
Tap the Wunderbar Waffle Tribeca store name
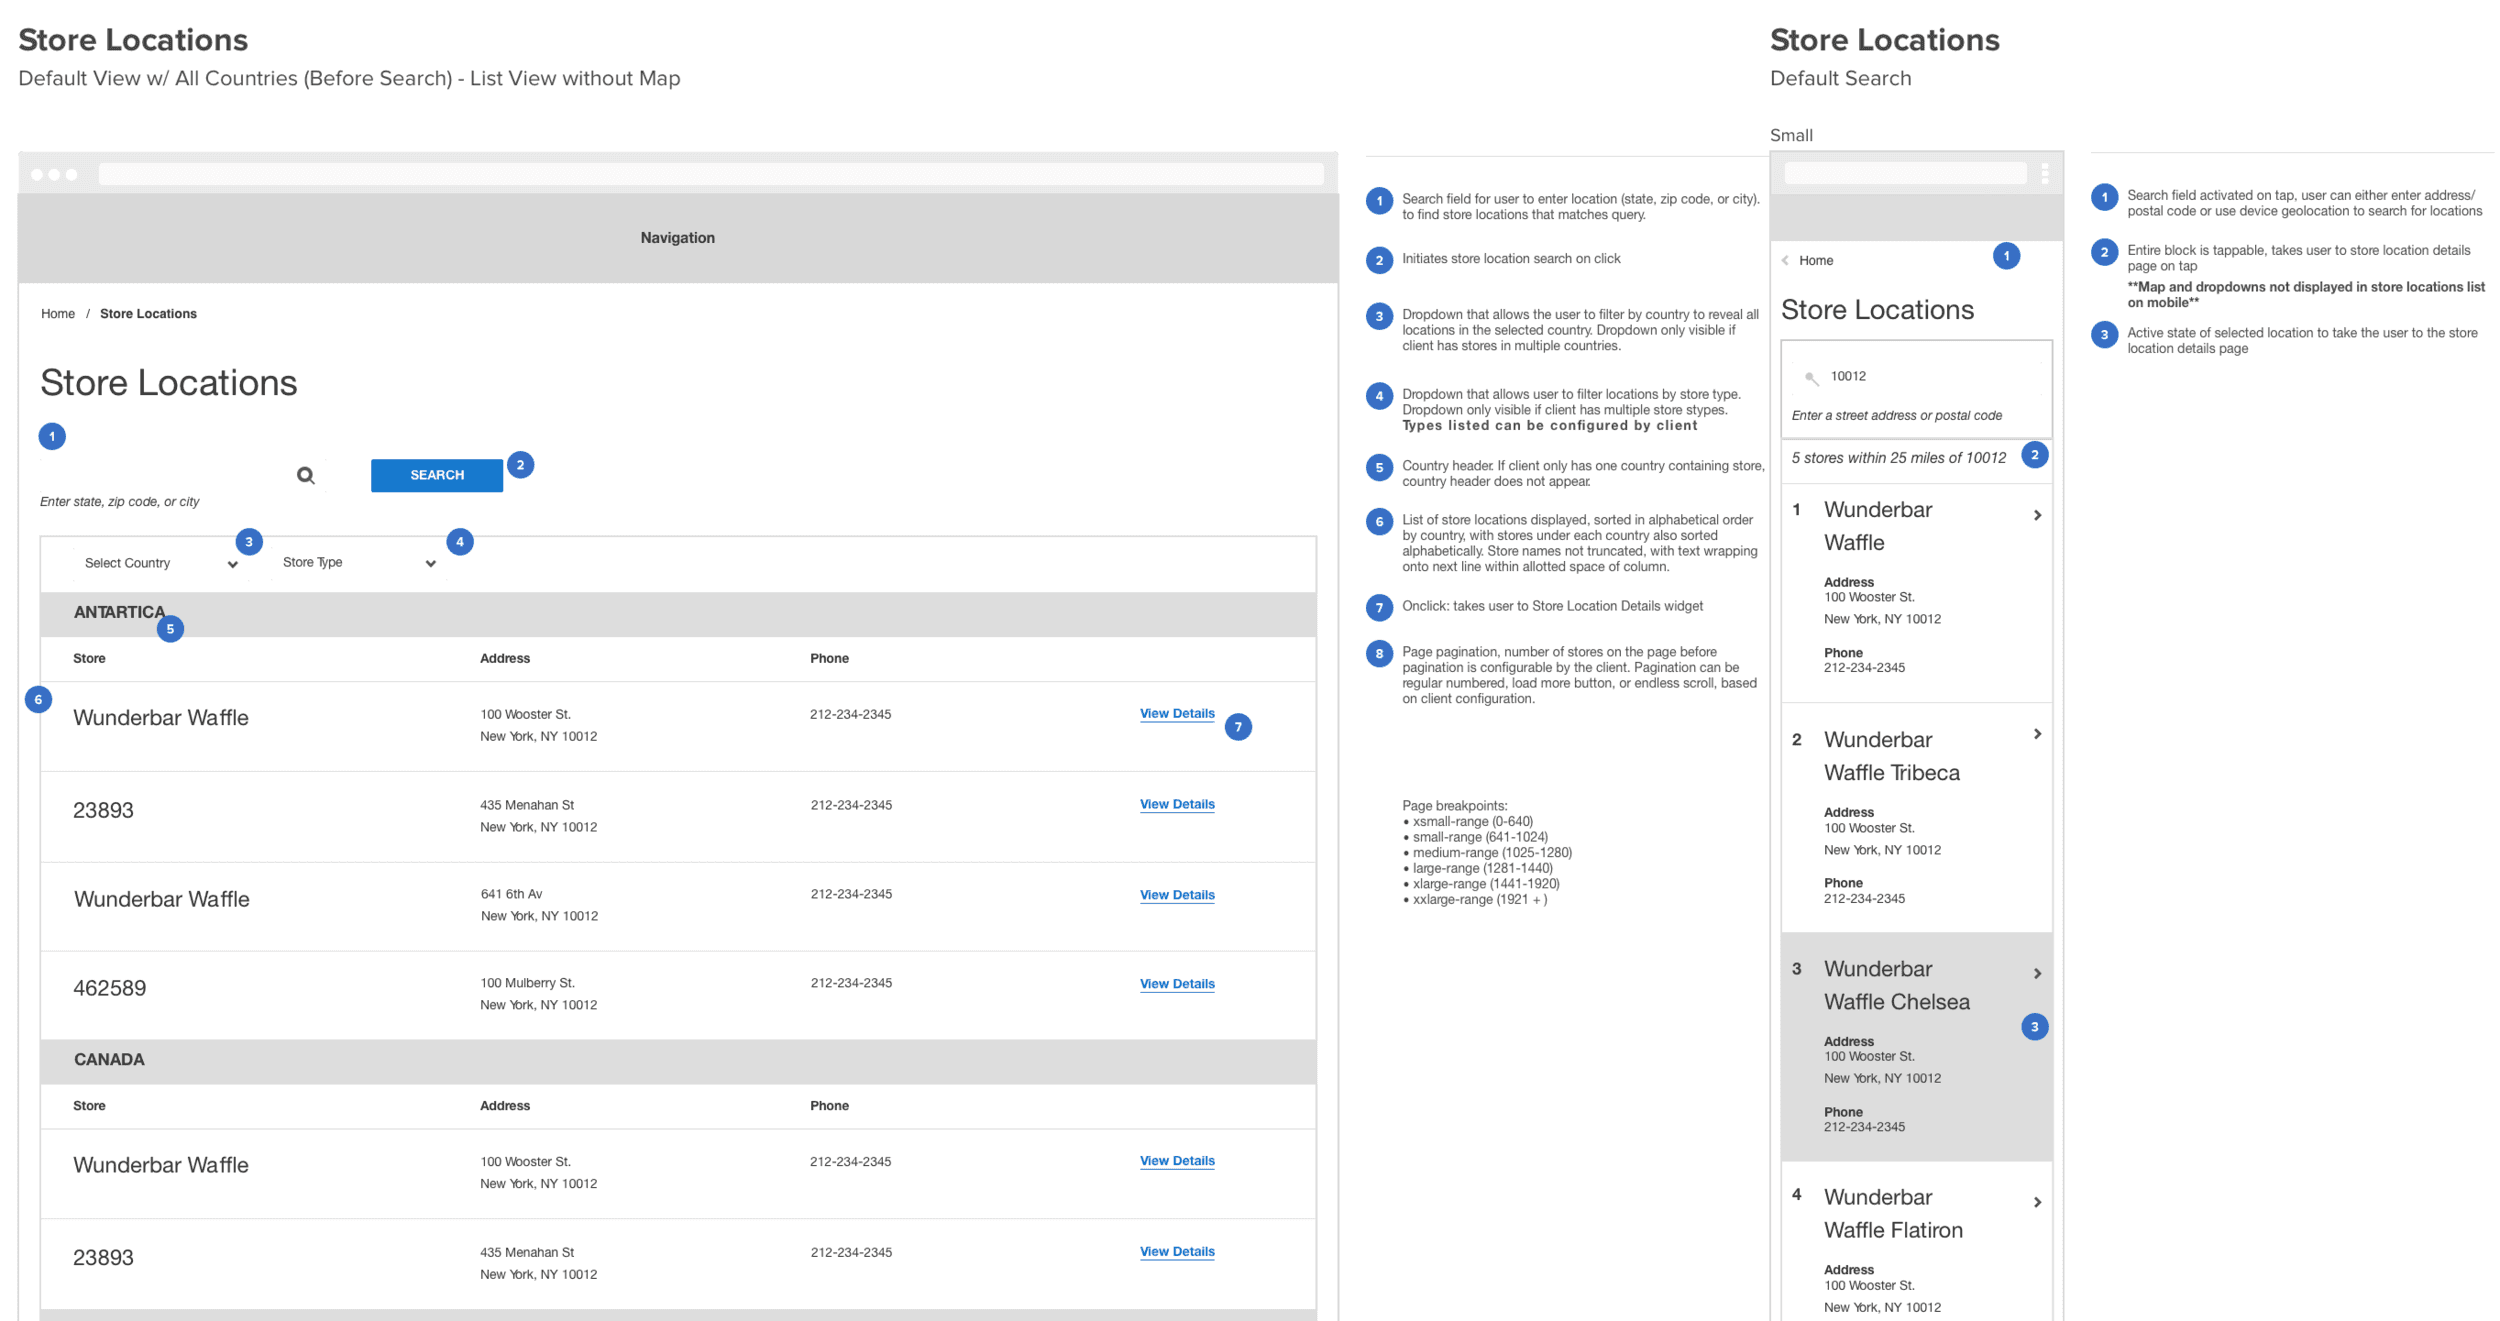pyautogui.click(x=1891, y=756)
